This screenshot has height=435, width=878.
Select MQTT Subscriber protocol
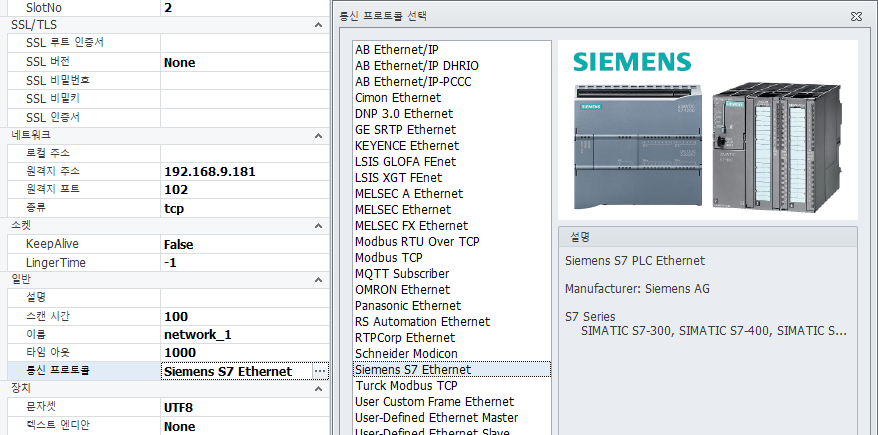click(x=451, y=274)
